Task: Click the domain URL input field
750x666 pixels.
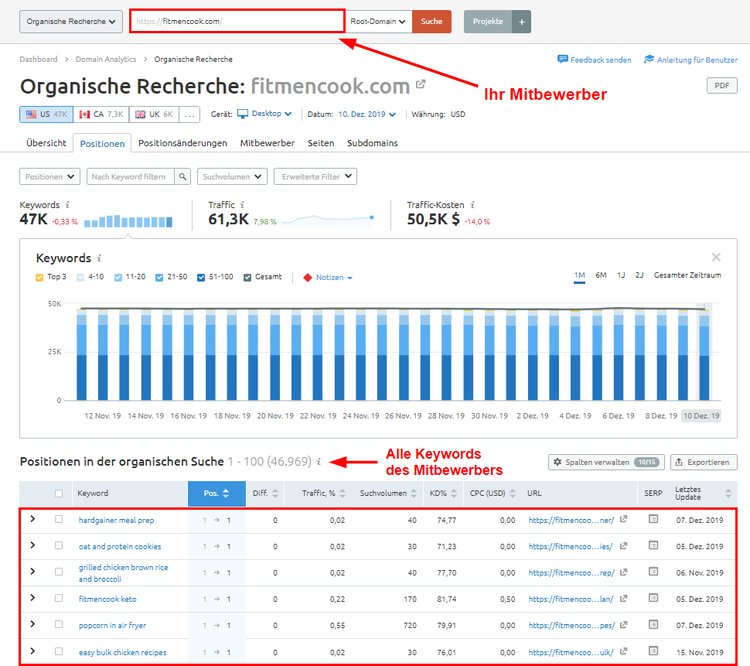Action: [237, 22]
